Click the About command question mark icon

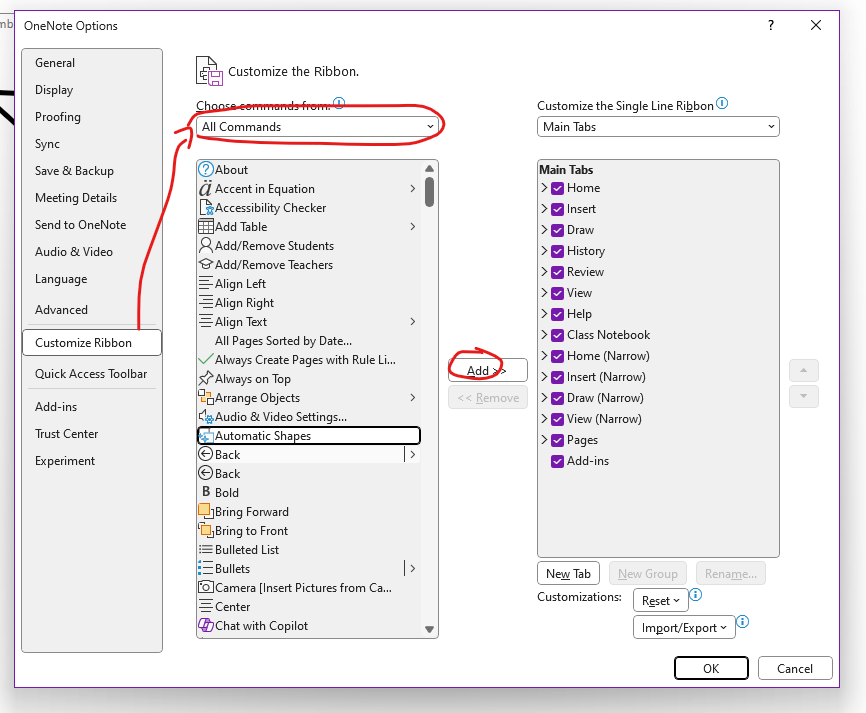click(205, 169)
